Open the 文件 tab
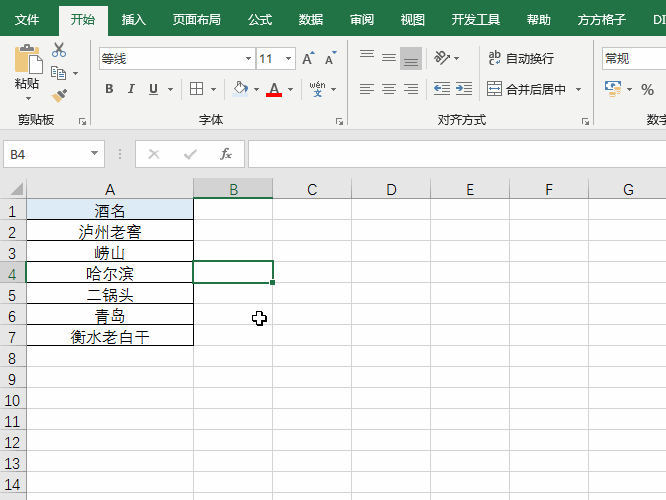Viewport: 666px width, 500px height. point(27,20)
